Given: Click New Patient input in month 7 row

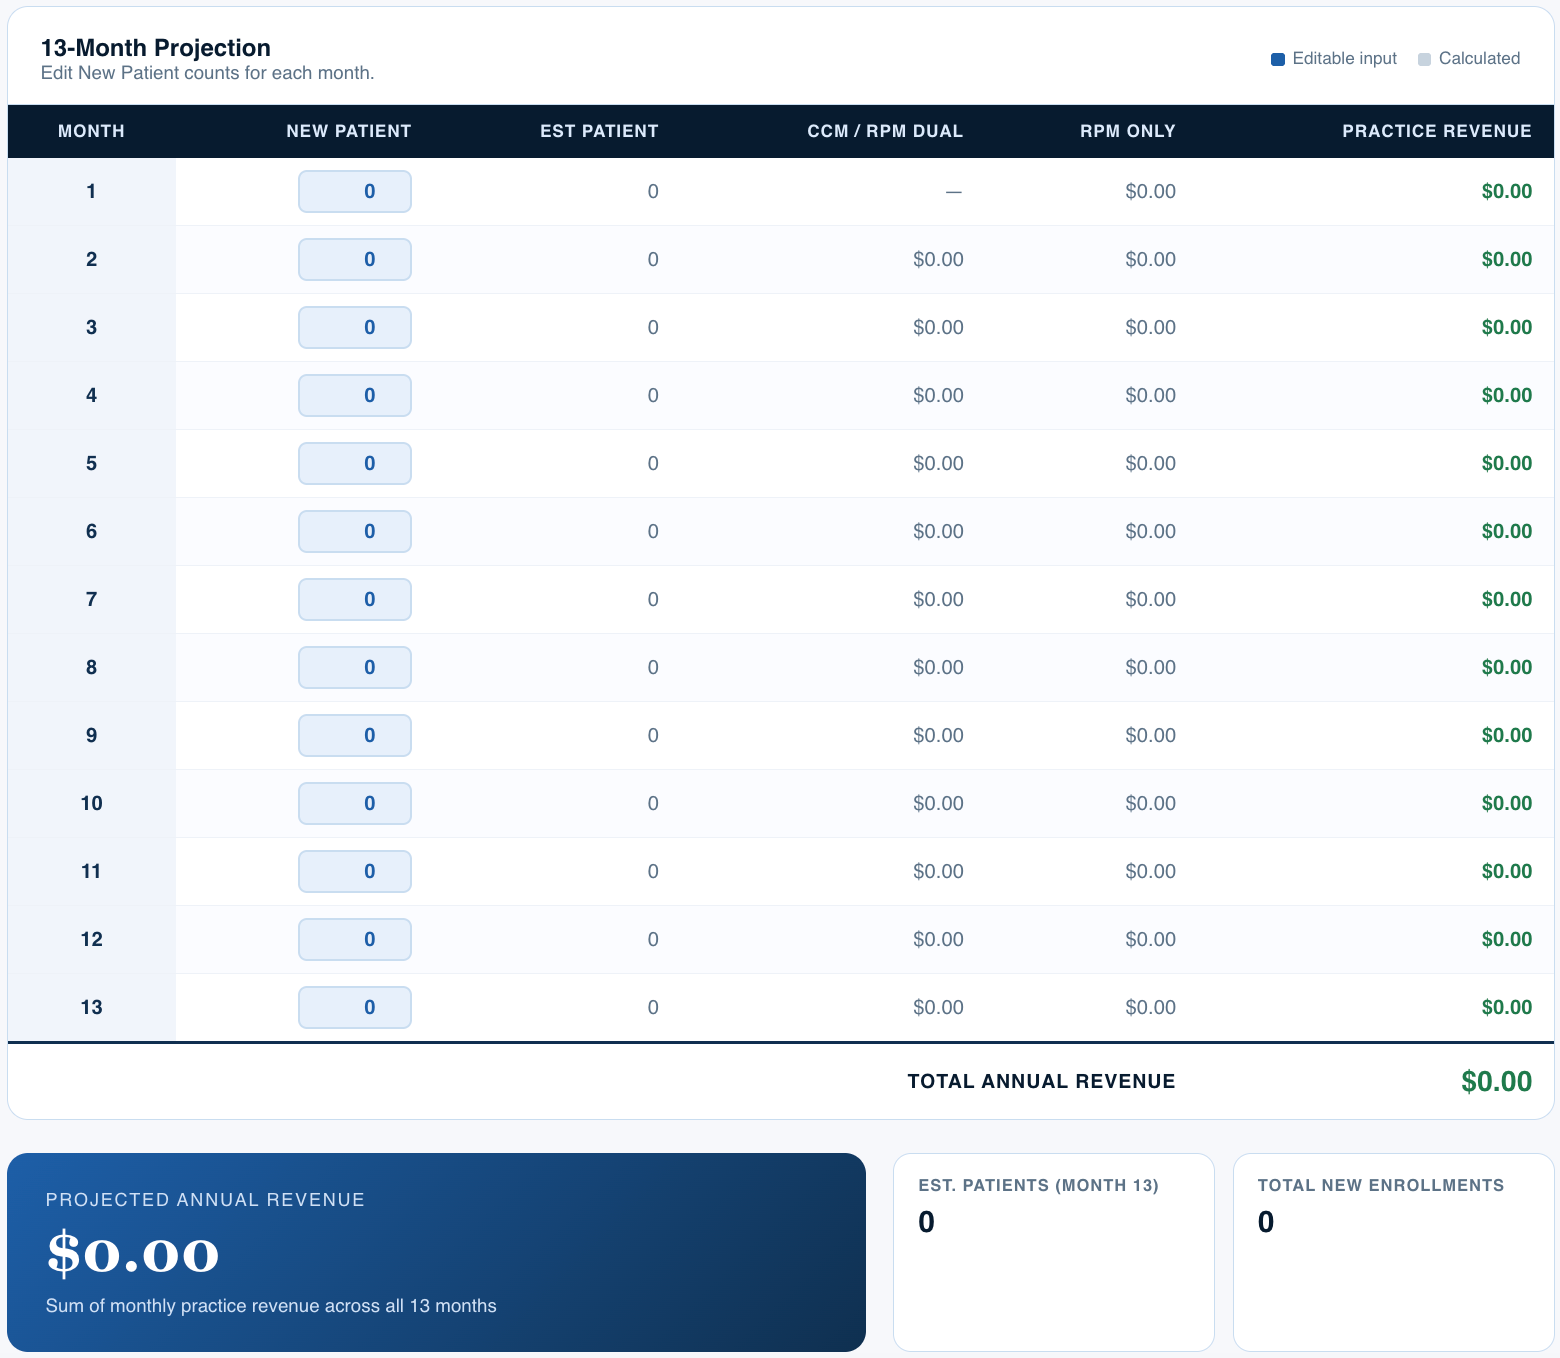Looking at the screenshot, I should [355, 599].
